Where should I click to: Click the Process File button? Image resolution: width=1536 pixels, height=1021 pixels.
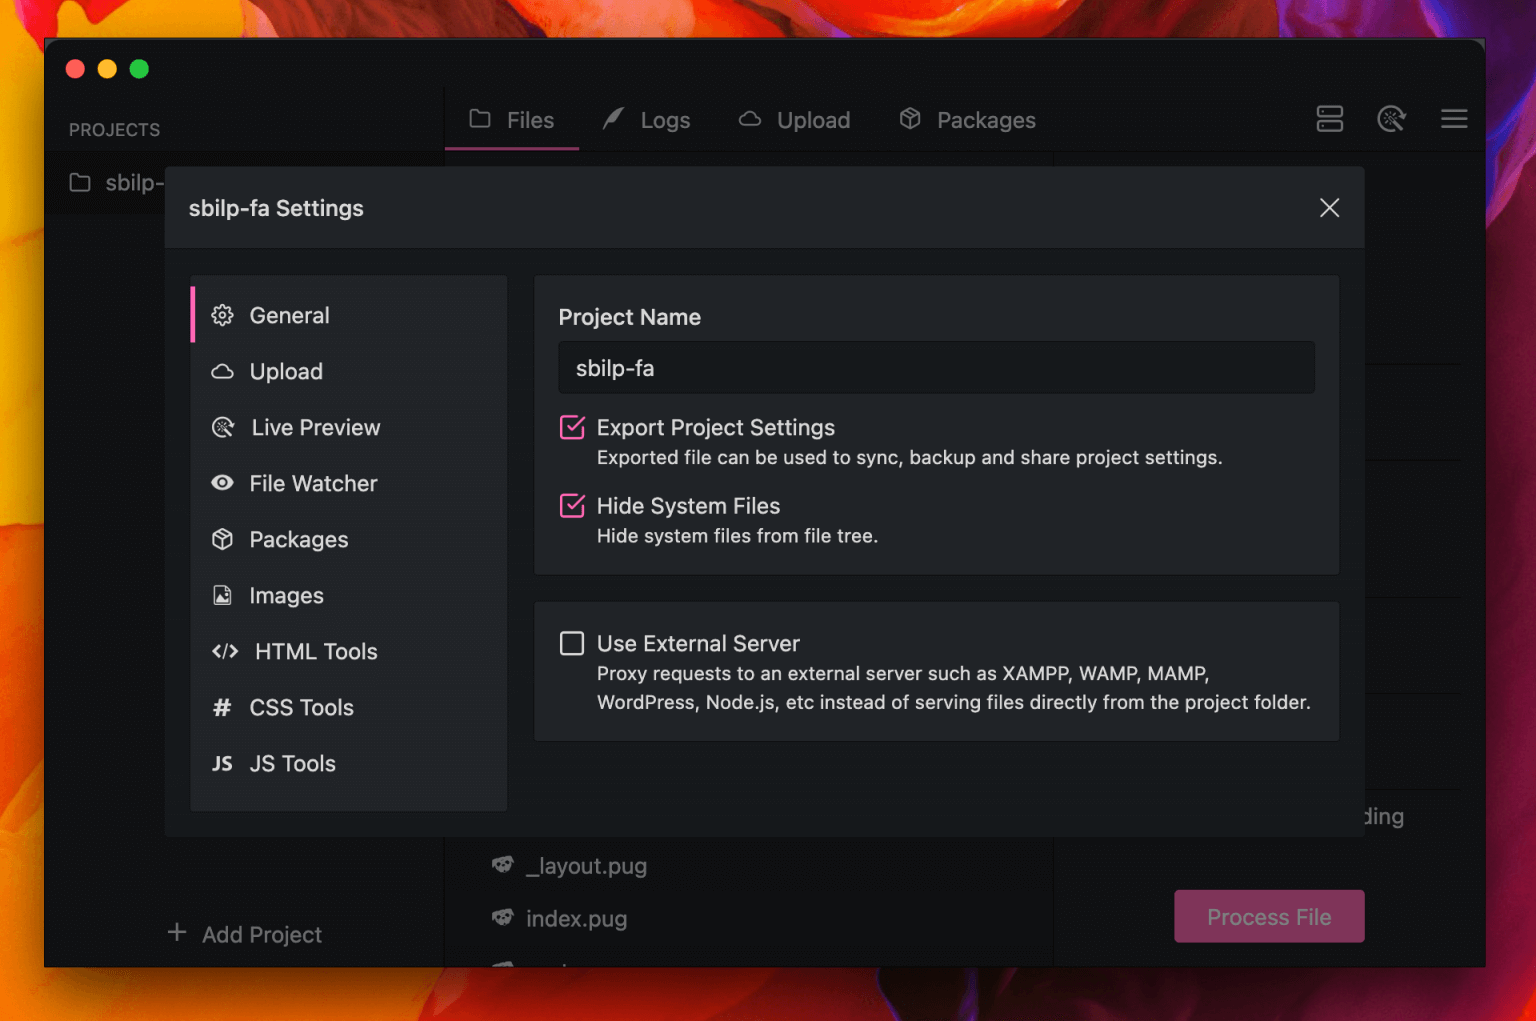pyautogui.click(x=1268, y=916)
